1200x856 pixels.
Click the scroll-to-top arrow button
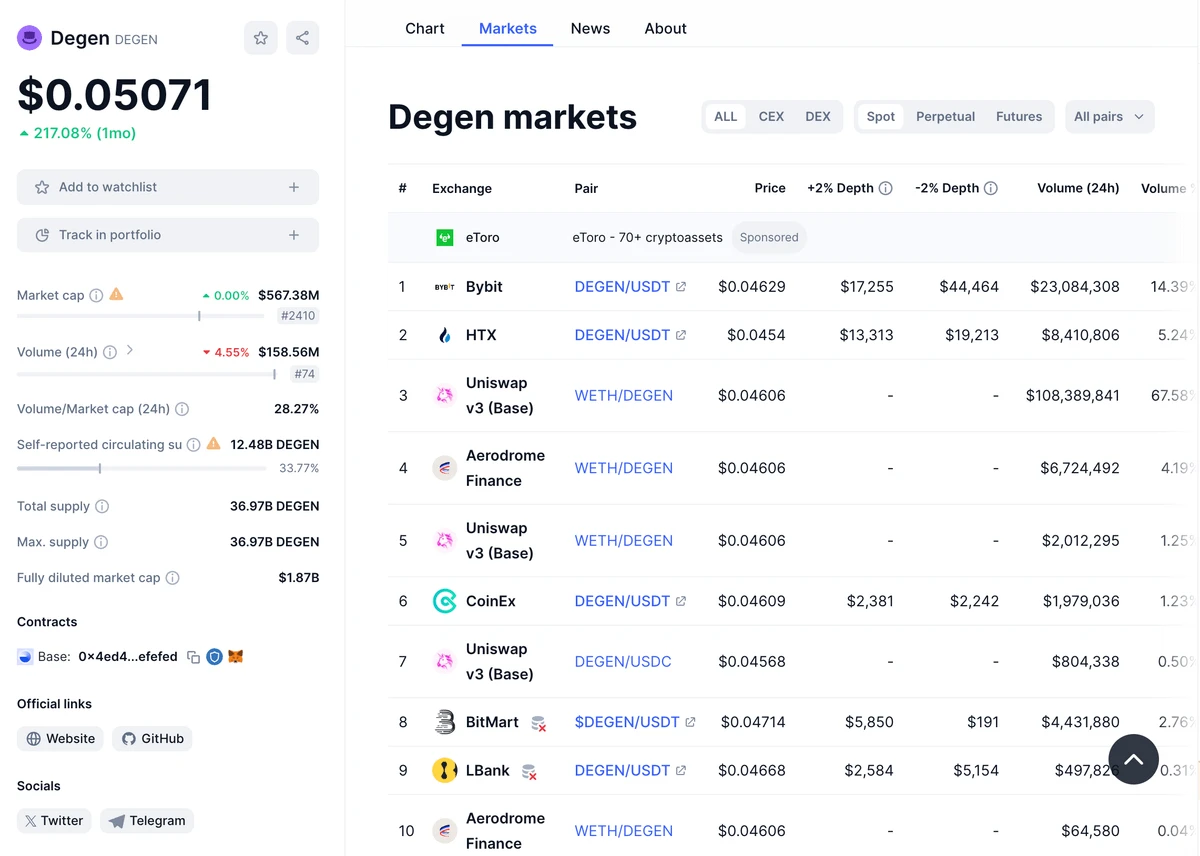coord(1133,759)
